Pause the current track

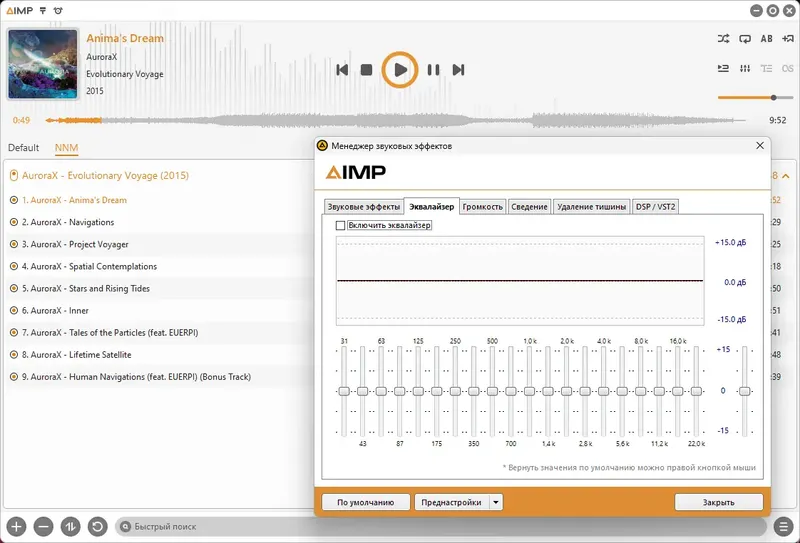[x=433, y=70]
